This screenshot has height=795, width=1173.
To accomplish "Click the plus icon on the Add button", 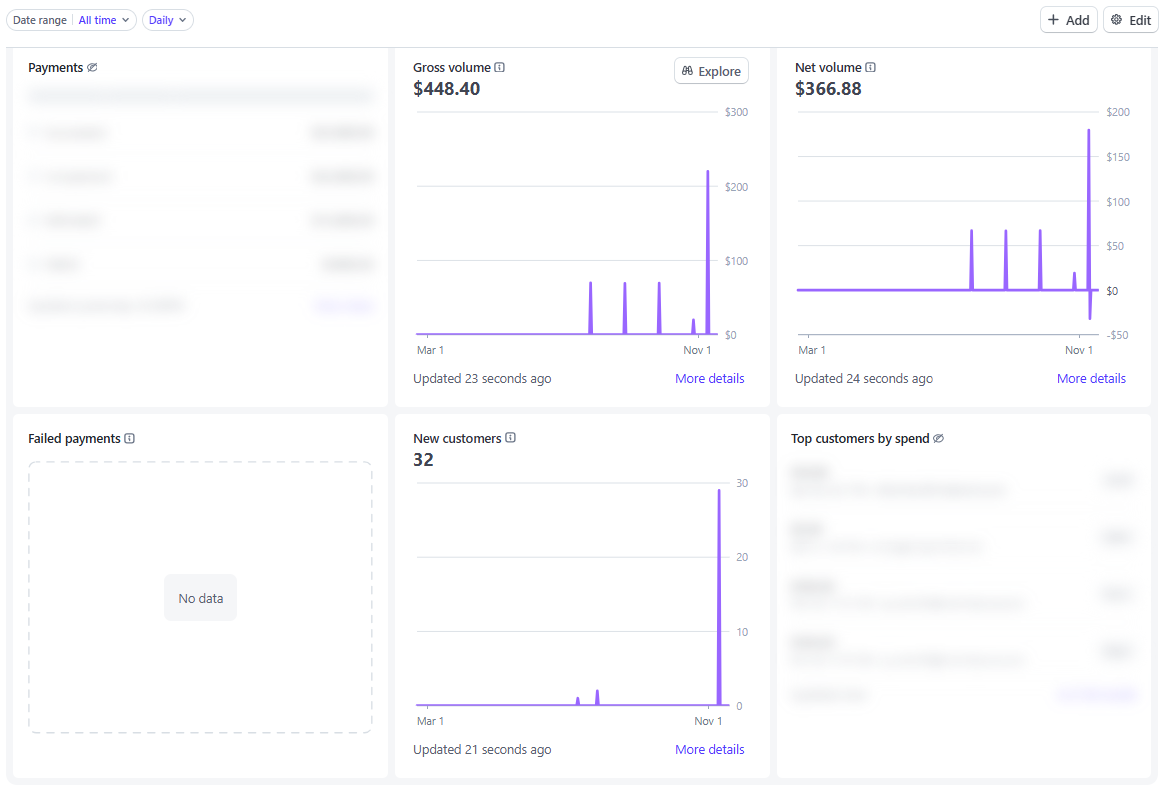I will click(x=1054, y=19).
